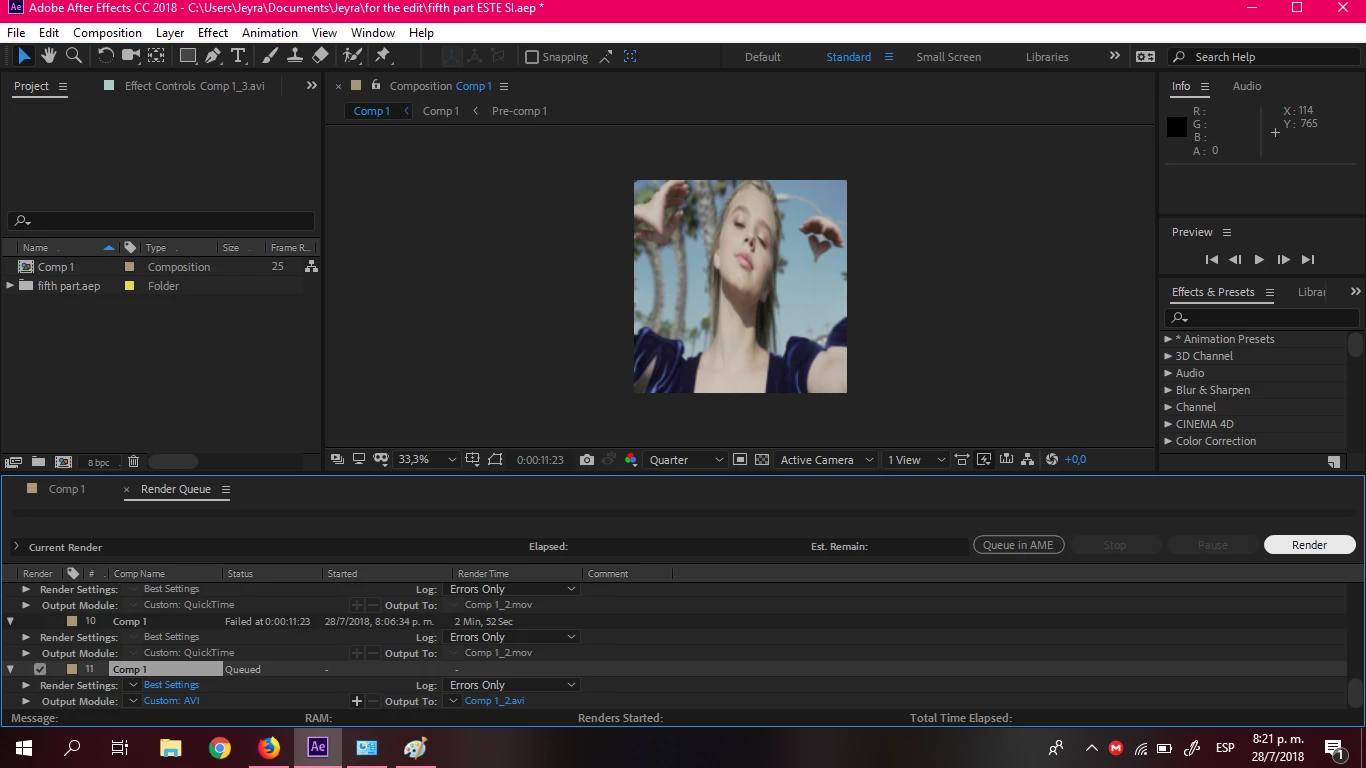Image resolution: width=1366 pixels, height=768 pixels.
Task: Click the new folder icon in Project panel
Action: pos(38,462)
